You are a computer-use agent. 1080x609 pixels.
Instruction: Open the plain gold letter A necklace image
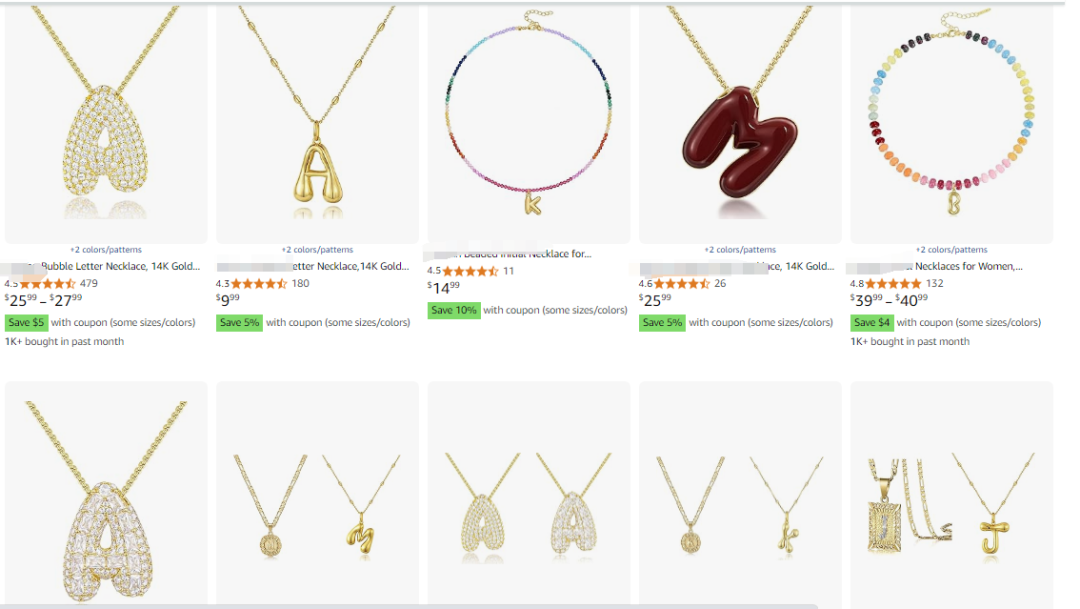click(x=318, y=123)
